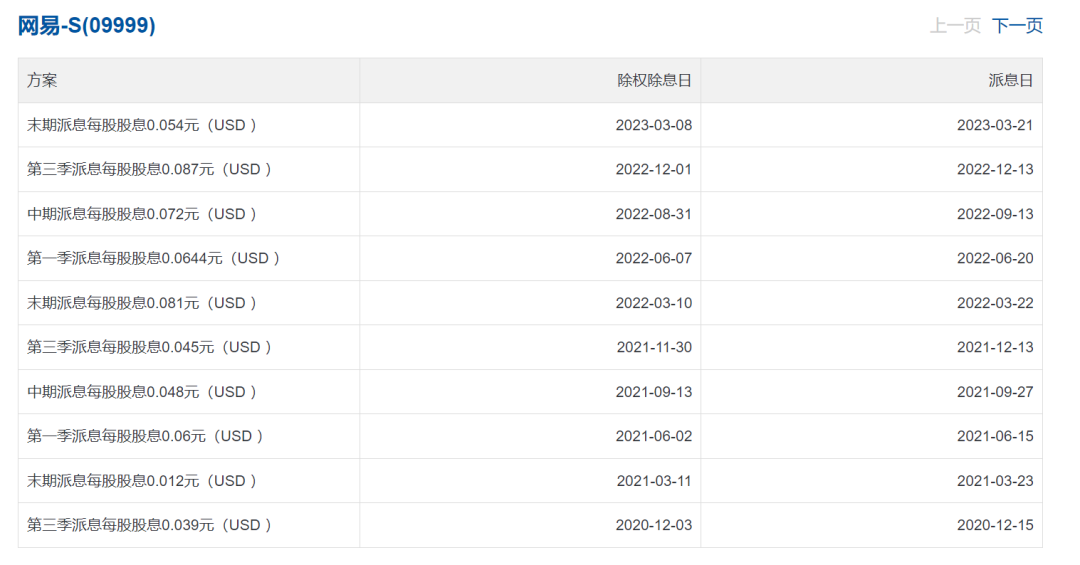The height and width of the screenshot is (565, 1080).
Task: Click the 上一页 previous page link
Action: [955, 26]
